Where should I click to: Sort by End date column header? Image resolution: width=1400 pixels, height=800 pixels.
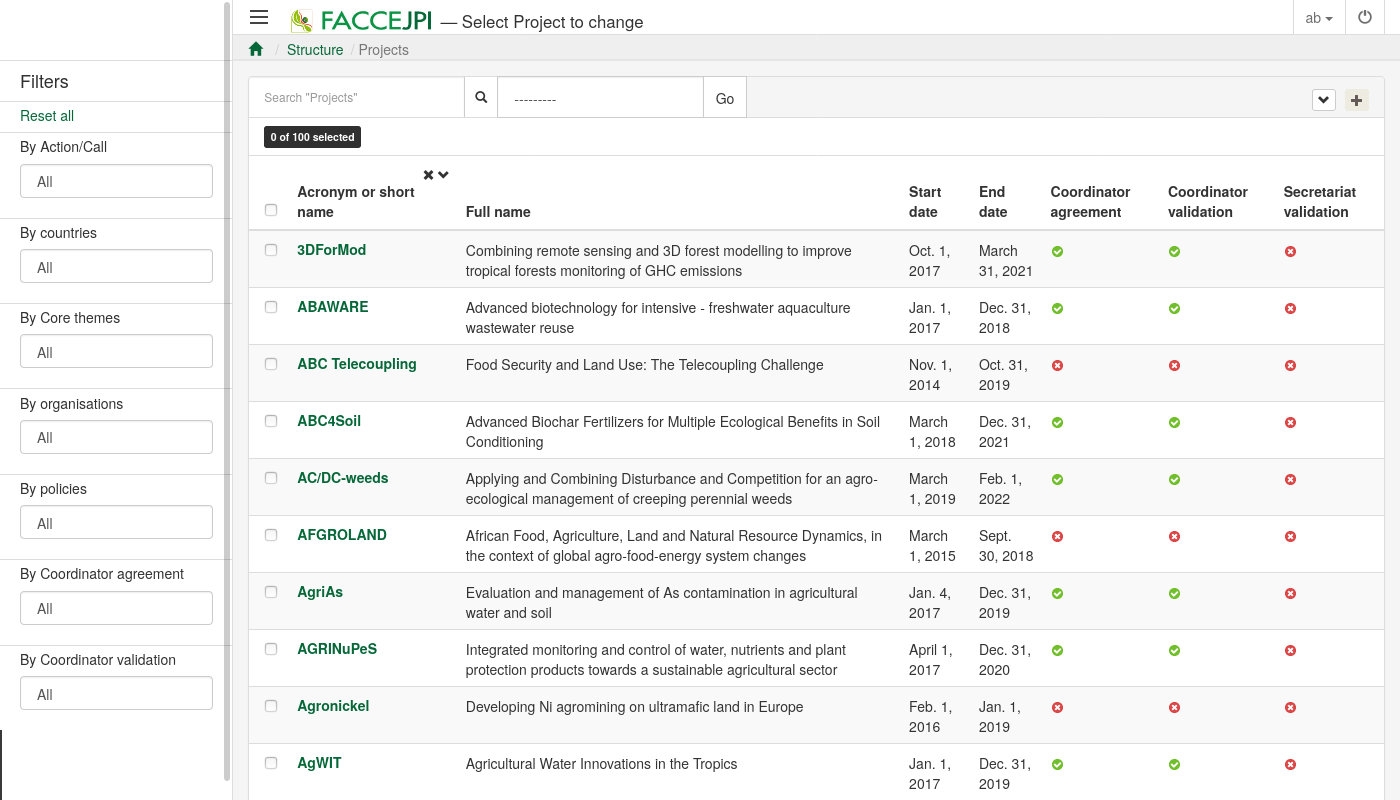[993, 202]
